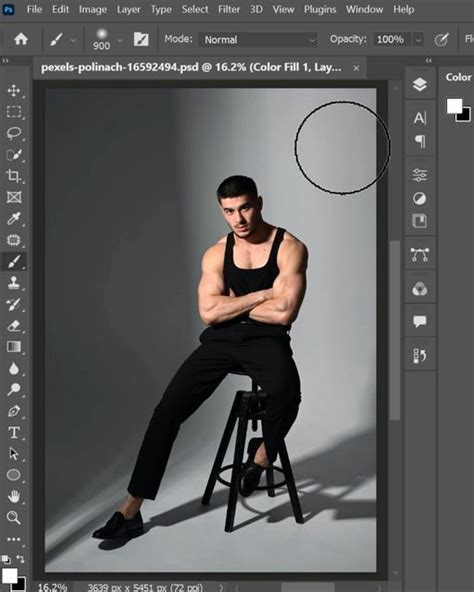This screenshot has width=474, height=592.
Task: Select the Dodge tool
Action: [14, 389]
